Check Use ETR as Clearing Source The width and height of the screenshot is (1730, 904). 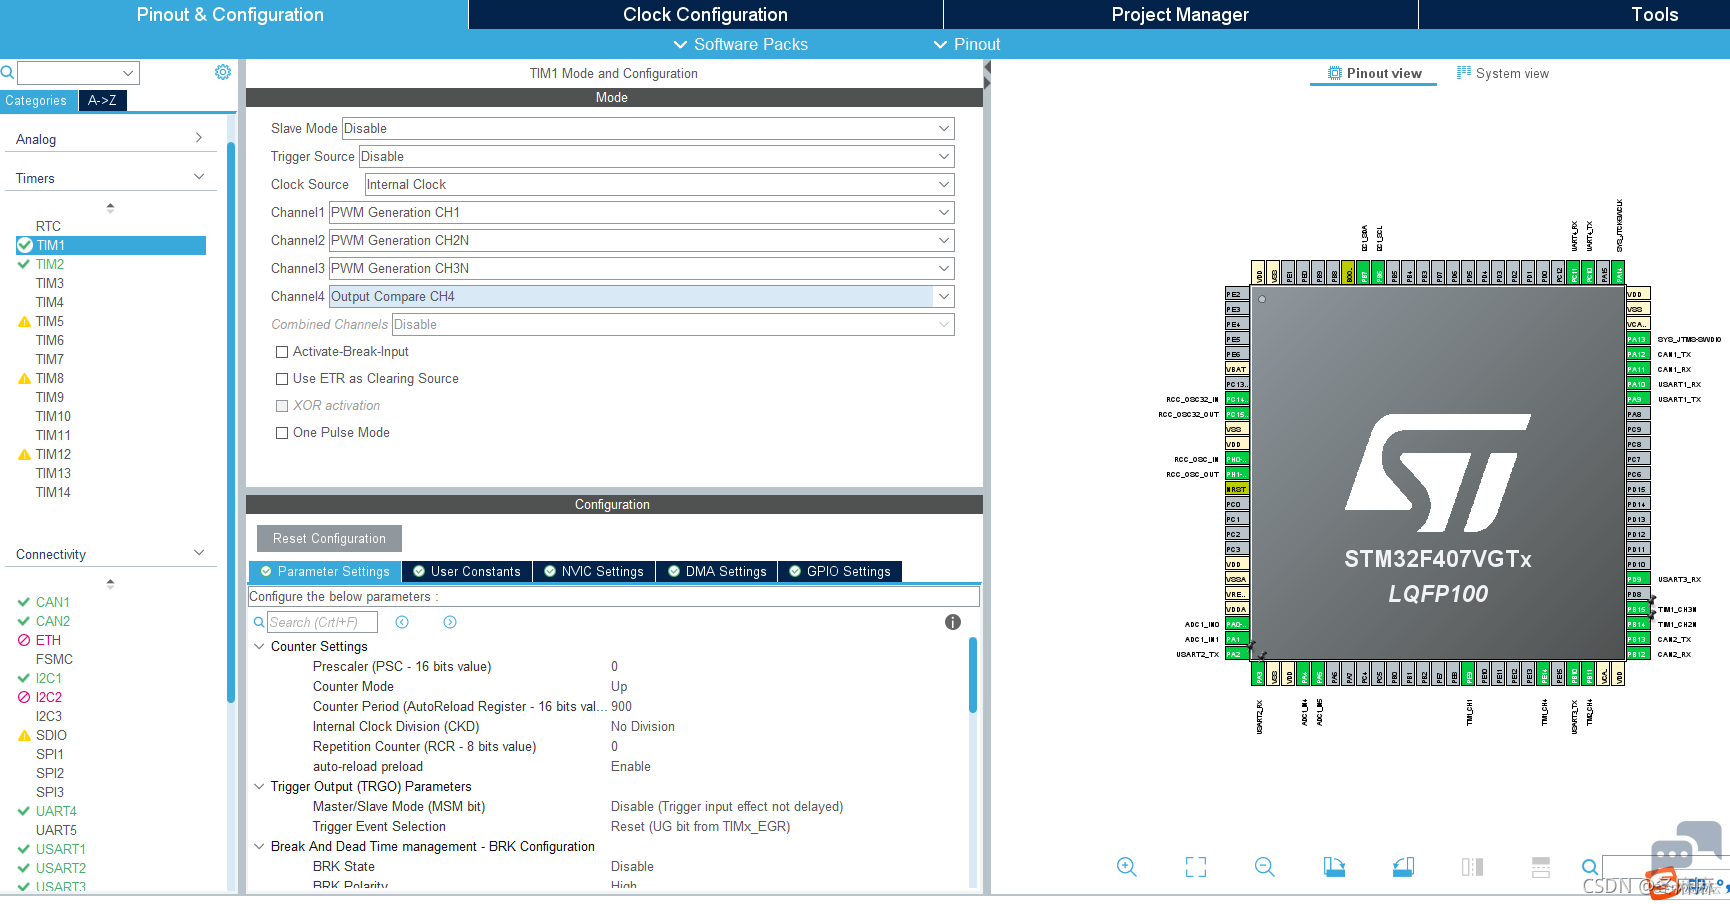tap(282, 379)
